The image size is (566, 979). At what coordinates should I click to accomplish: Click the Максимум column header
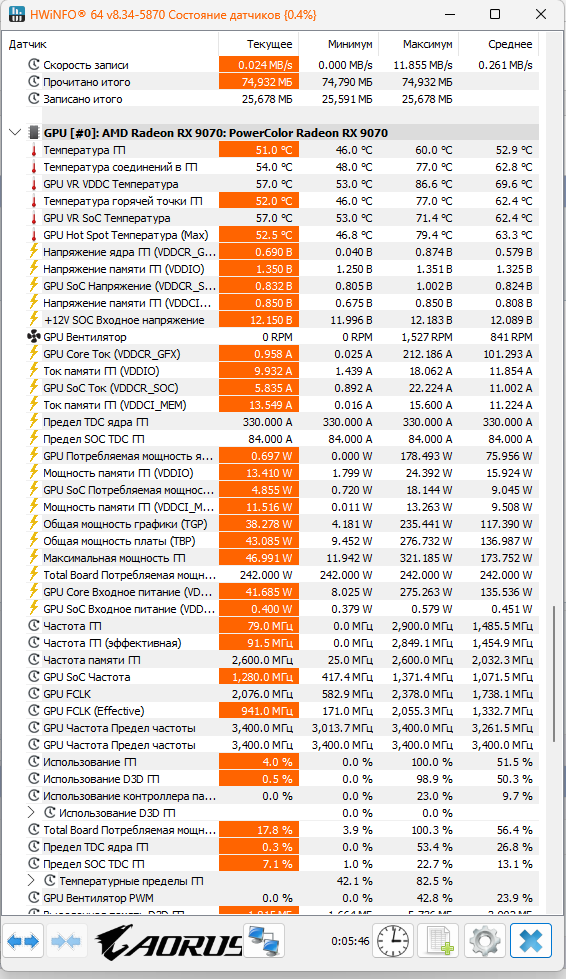point(419,44)
